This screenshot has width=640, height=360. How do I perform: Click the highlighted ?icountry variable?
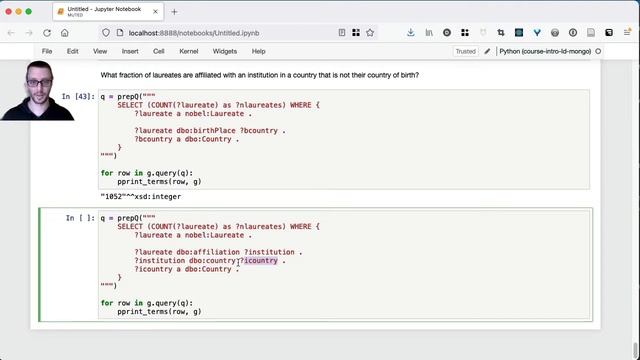pos(261,260)
